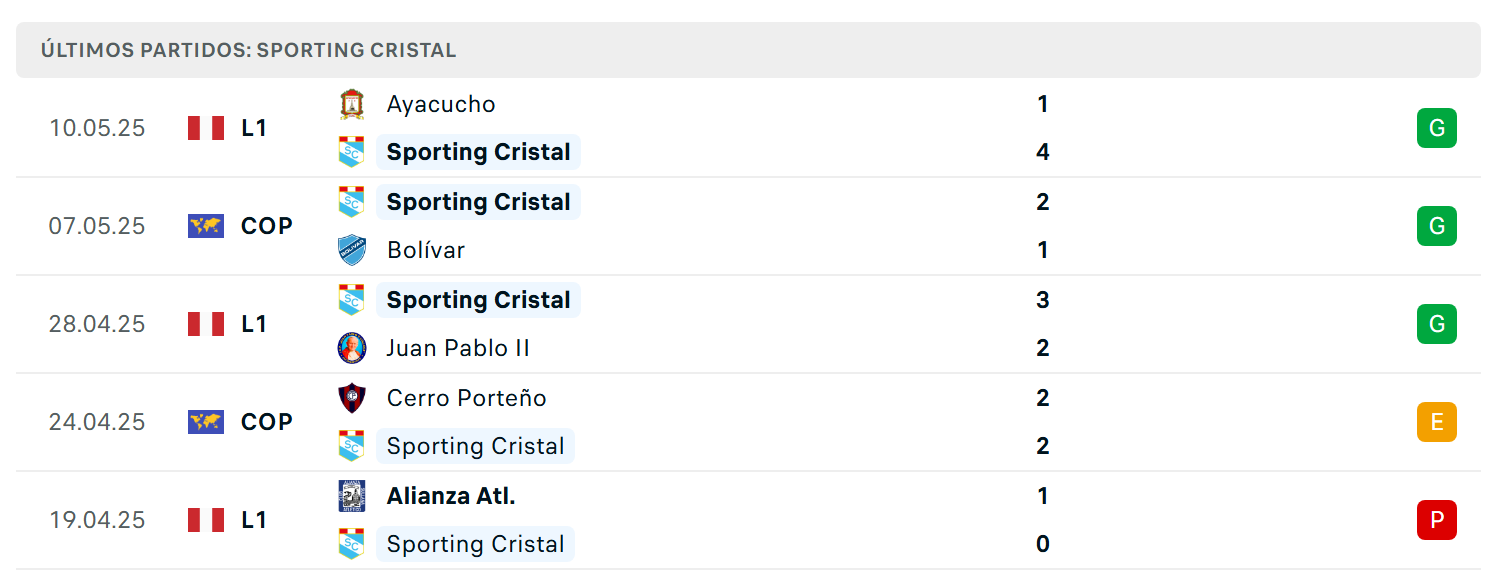Click the Bolívar team logo

tap(351, 250)
